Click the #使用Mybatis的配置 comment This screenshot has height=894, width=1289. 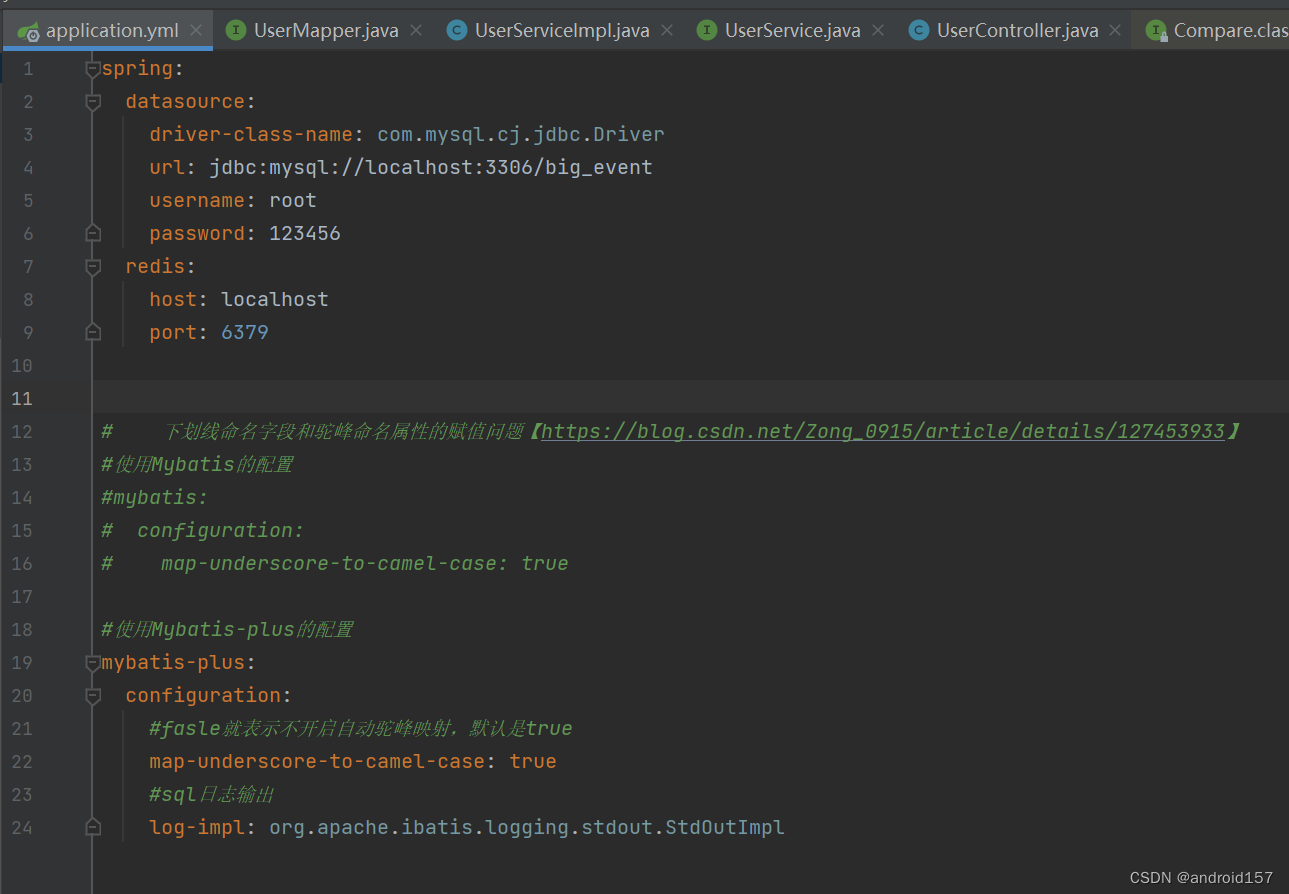coord(197,464)
